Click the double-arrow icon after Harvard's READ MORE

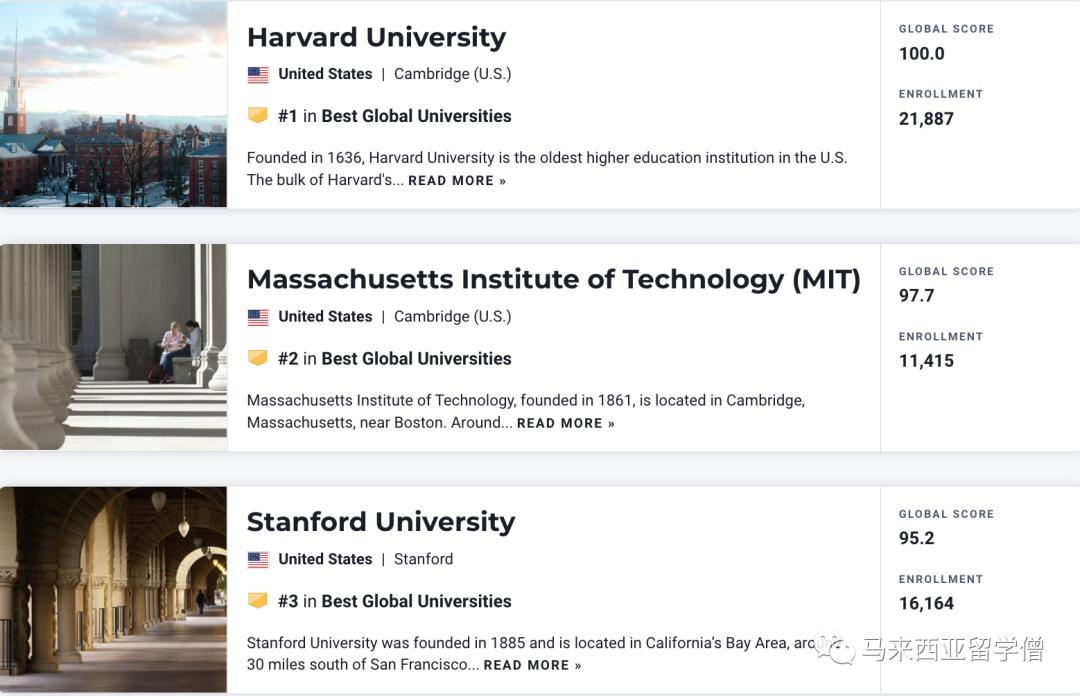pyautogui.click(x=501, y=180)
